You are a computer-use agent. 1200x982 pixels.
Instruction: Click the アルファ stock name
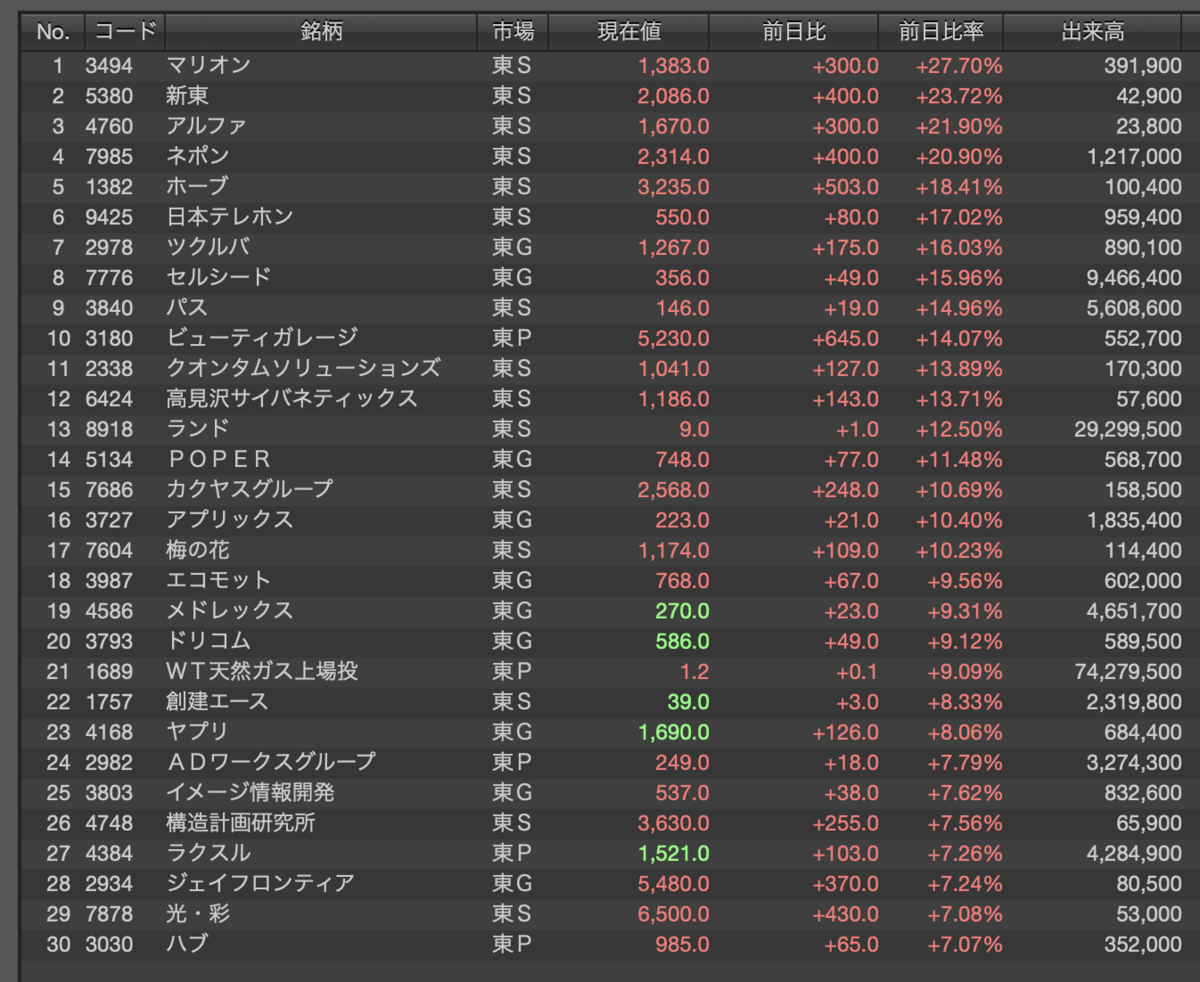tap(206, 126)
